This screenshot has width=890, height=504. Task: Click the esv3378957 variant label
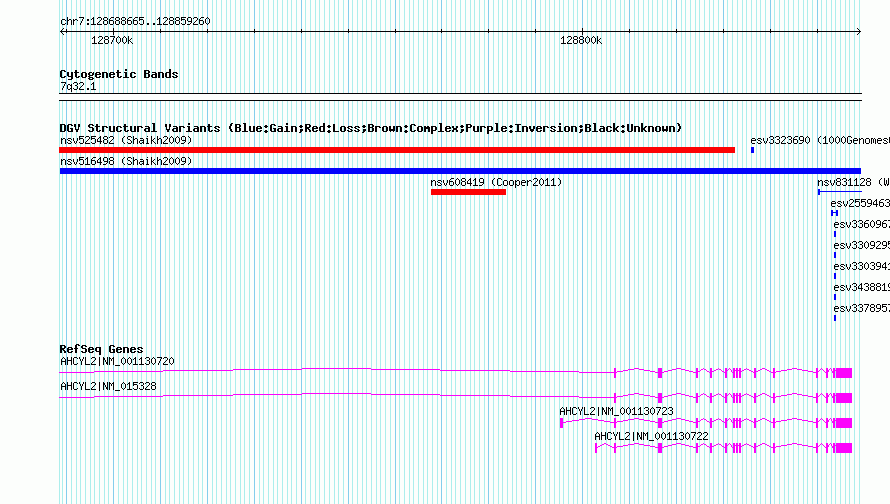click(x=862, y=308)
